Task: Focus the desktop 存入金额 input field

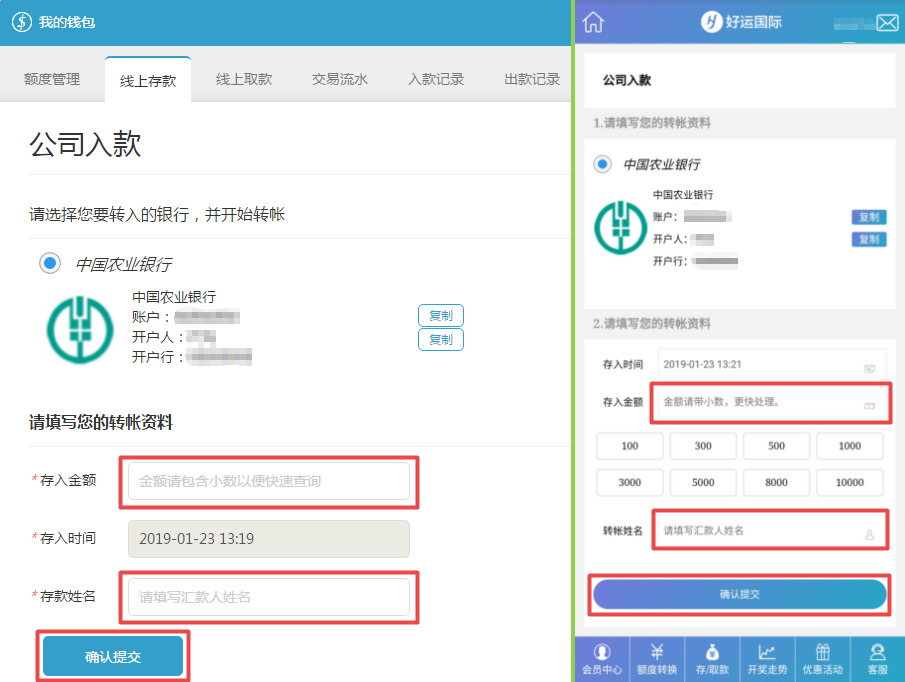Action: 268,481
